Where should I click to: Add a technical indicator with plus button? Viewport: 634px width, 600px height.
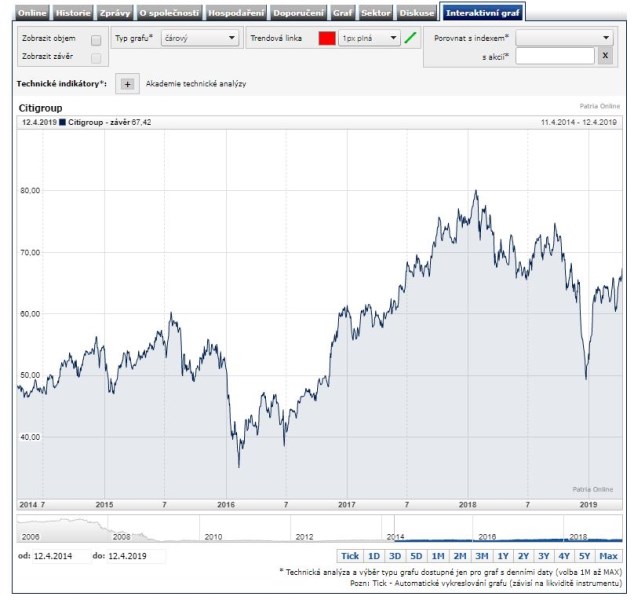(127, 84)
